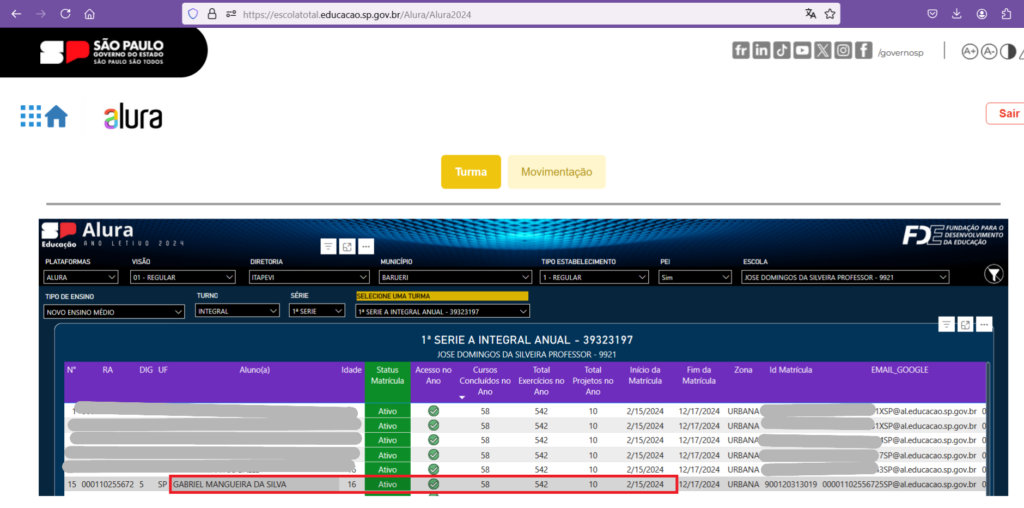
Task: Bookmark page with the star icon
Action: [830, 14]
